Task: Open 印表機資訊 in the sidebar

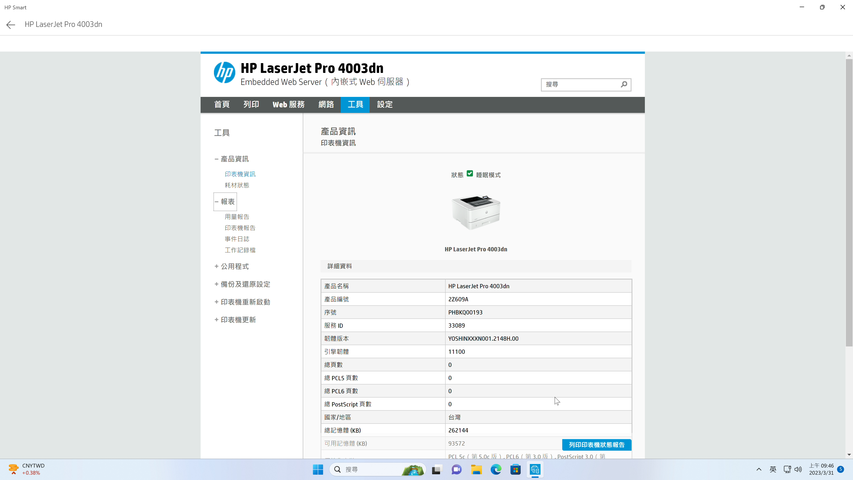Action: pos(240,174)
